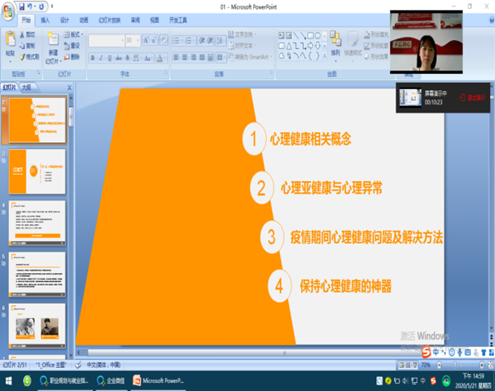Expand the shapes gallery more arrow
This screenshot has width=495, height=391.
[x=324, y=55]
